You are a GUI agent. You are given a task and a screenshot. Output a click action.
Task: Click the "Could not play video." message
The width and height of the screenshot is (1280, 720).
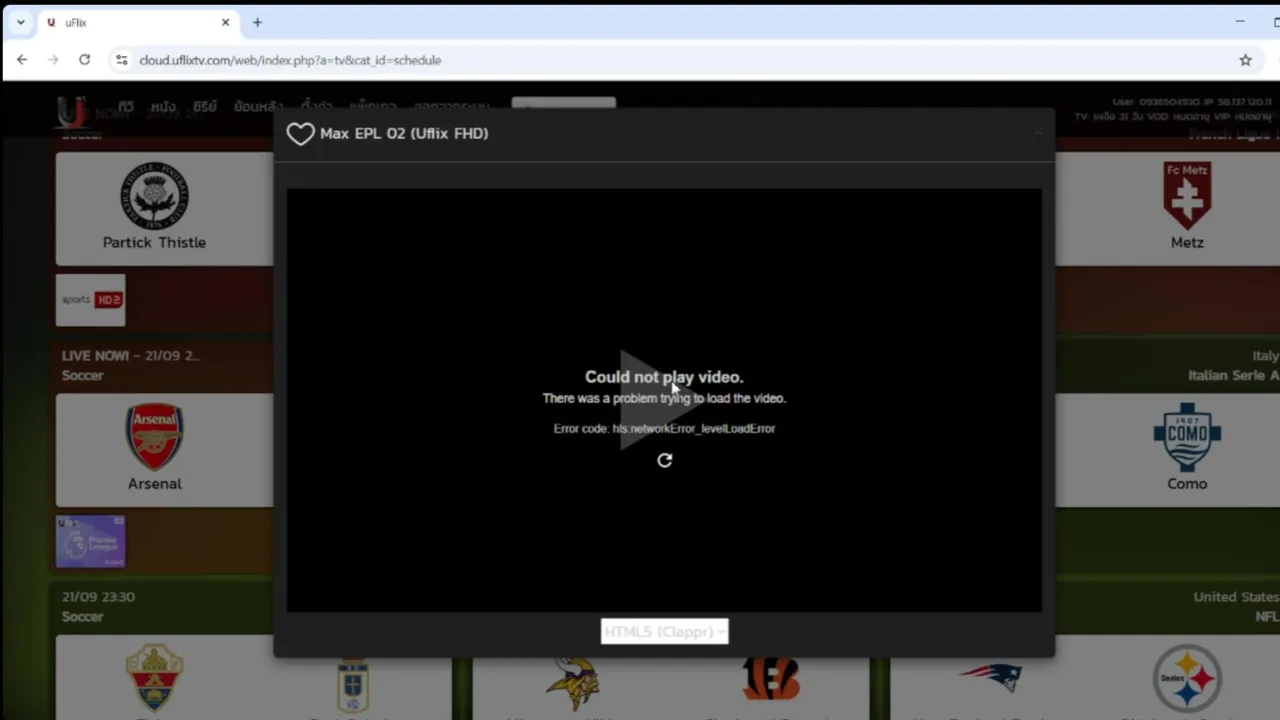tap(664, 377)
